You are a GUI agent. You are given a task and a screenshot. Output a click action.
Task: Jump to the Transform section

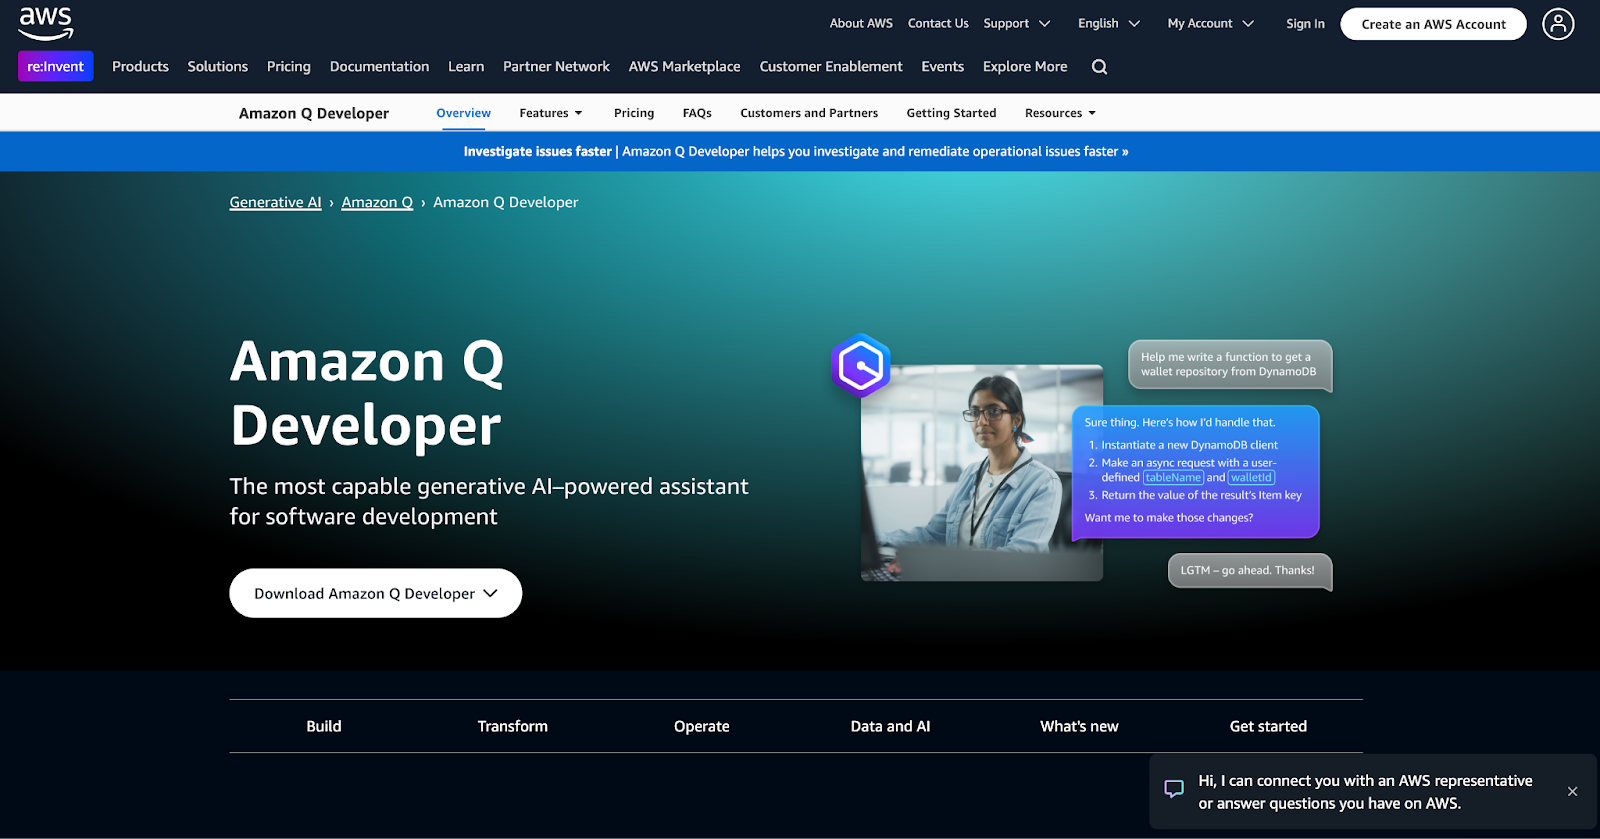click(513, 726)
